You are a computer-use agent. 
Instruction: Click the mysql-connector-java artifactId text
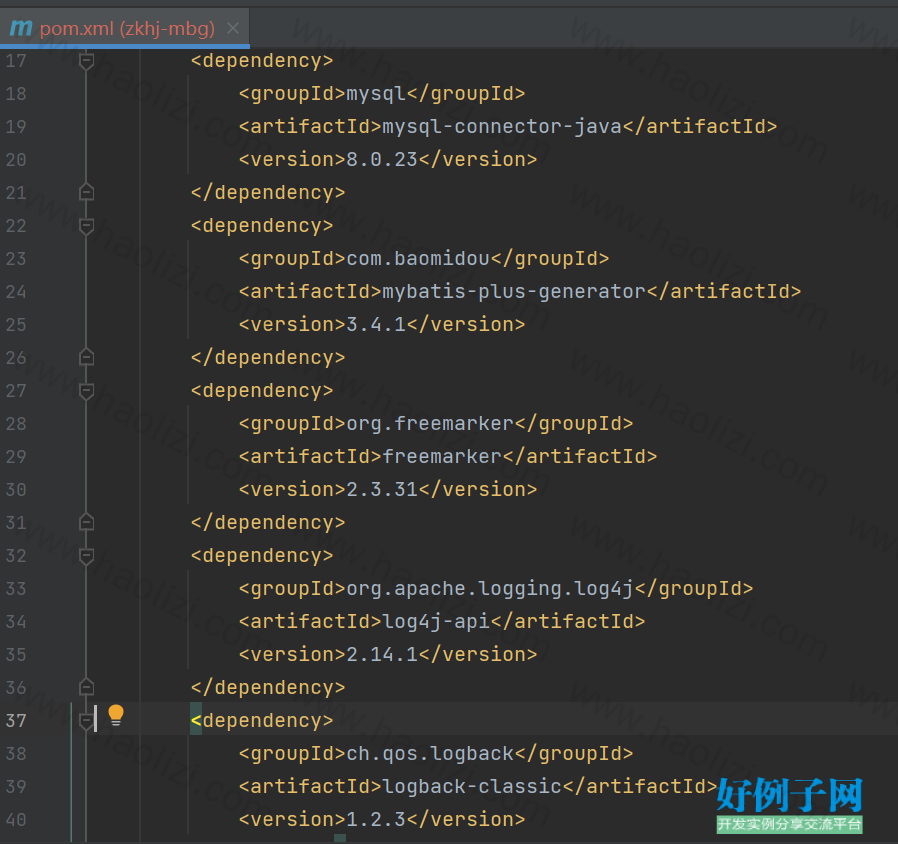[502, 127]
